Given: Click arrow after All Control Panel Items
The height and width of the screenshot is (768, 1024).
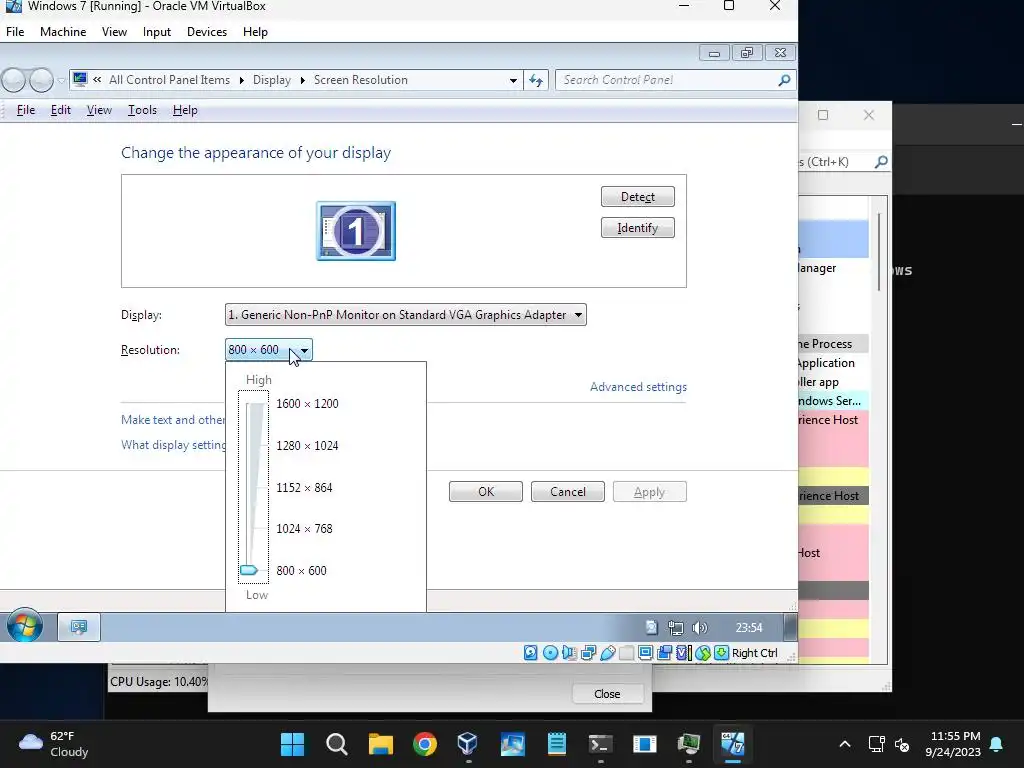Looking at the screenshot, I should tap(241, 80).
